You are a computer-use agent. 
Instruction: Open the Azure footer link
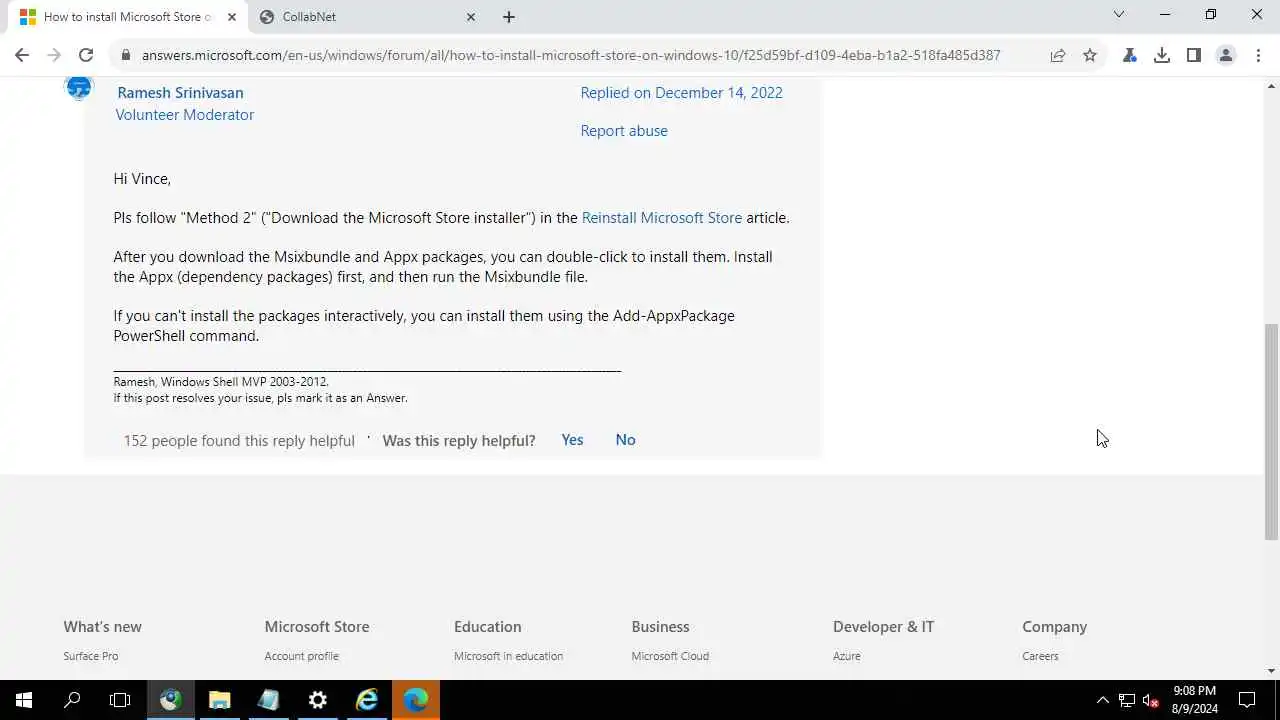pyautogui.click(x=846, y=656)
